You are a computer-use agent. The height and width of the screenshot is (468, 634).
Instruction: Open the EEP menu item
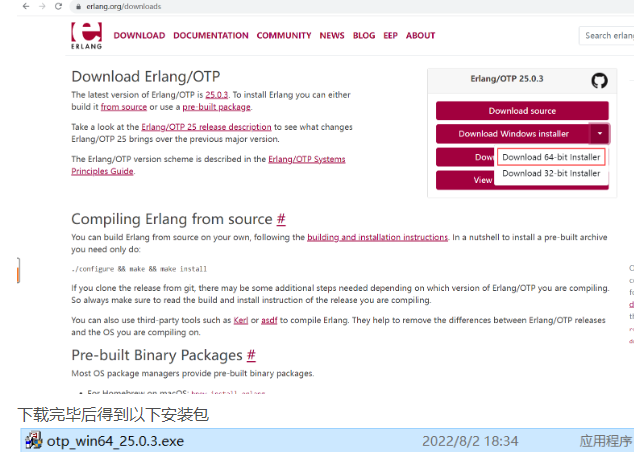click(390, 36)
